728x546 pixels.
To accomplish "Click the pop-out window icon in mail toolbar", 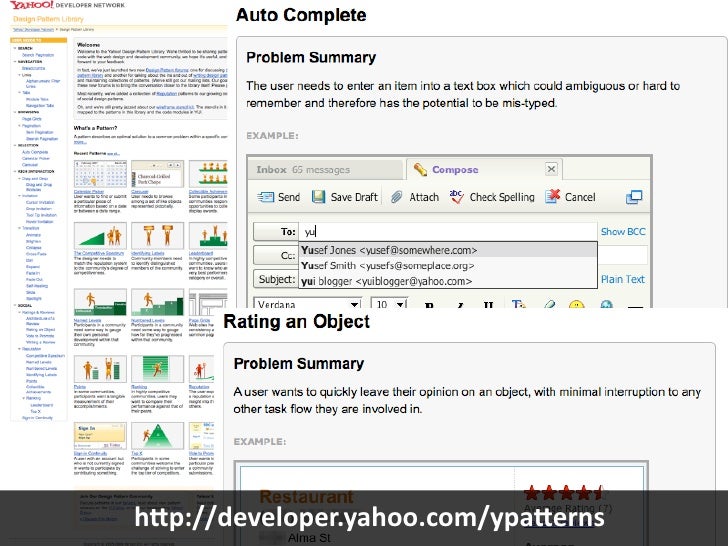I will (634, 197).
